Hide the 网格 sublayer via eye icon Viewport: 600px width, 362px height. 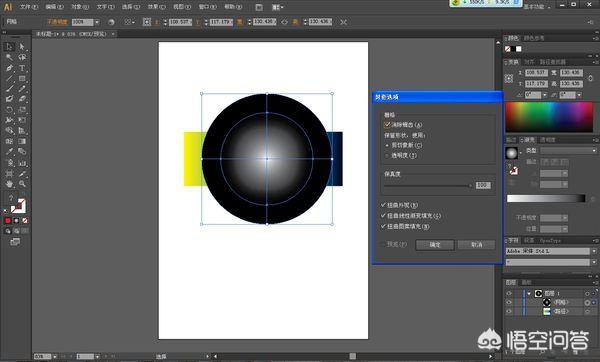pyautogui.click(x=509, y=302)
